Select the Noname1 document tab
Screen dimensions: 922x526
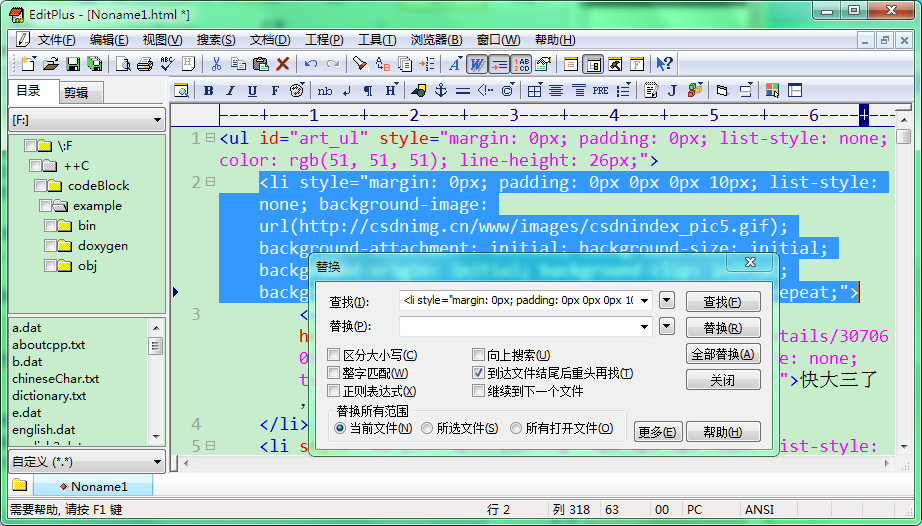pyautogui.click(x=93, y=486)
